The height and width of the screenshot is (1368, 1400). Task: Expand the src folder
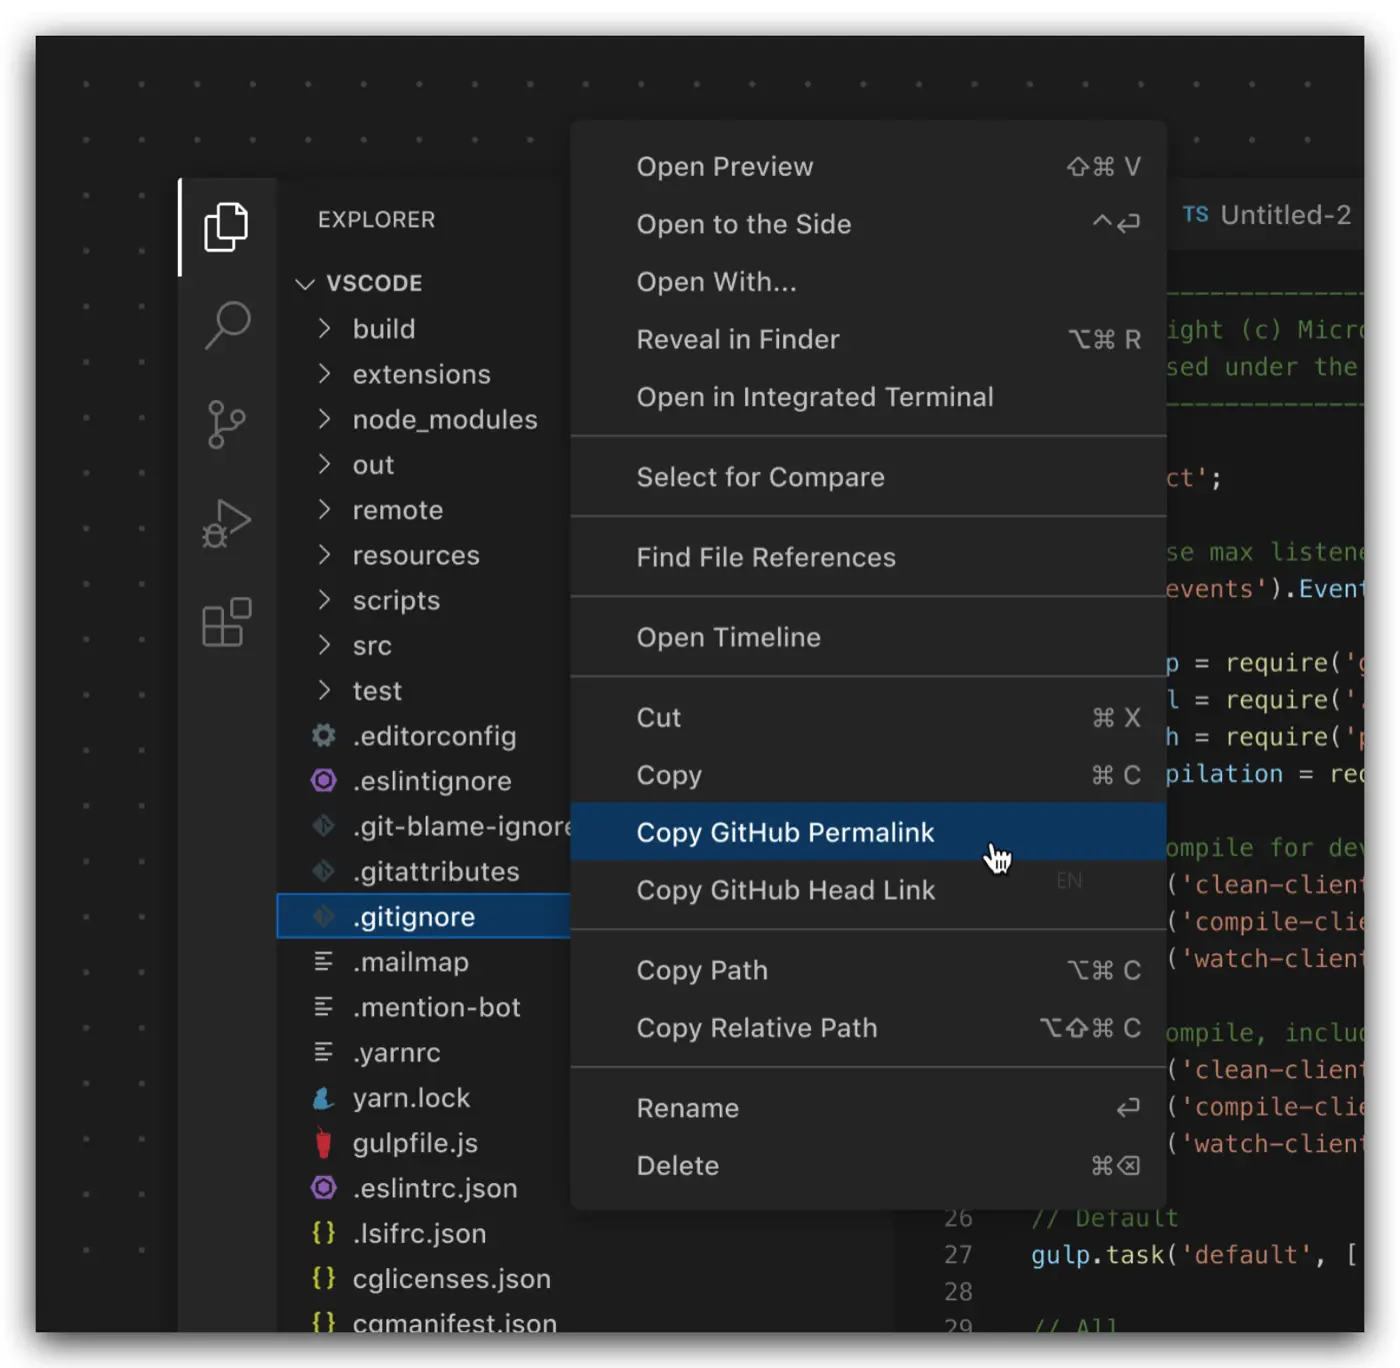coord(323,645)
